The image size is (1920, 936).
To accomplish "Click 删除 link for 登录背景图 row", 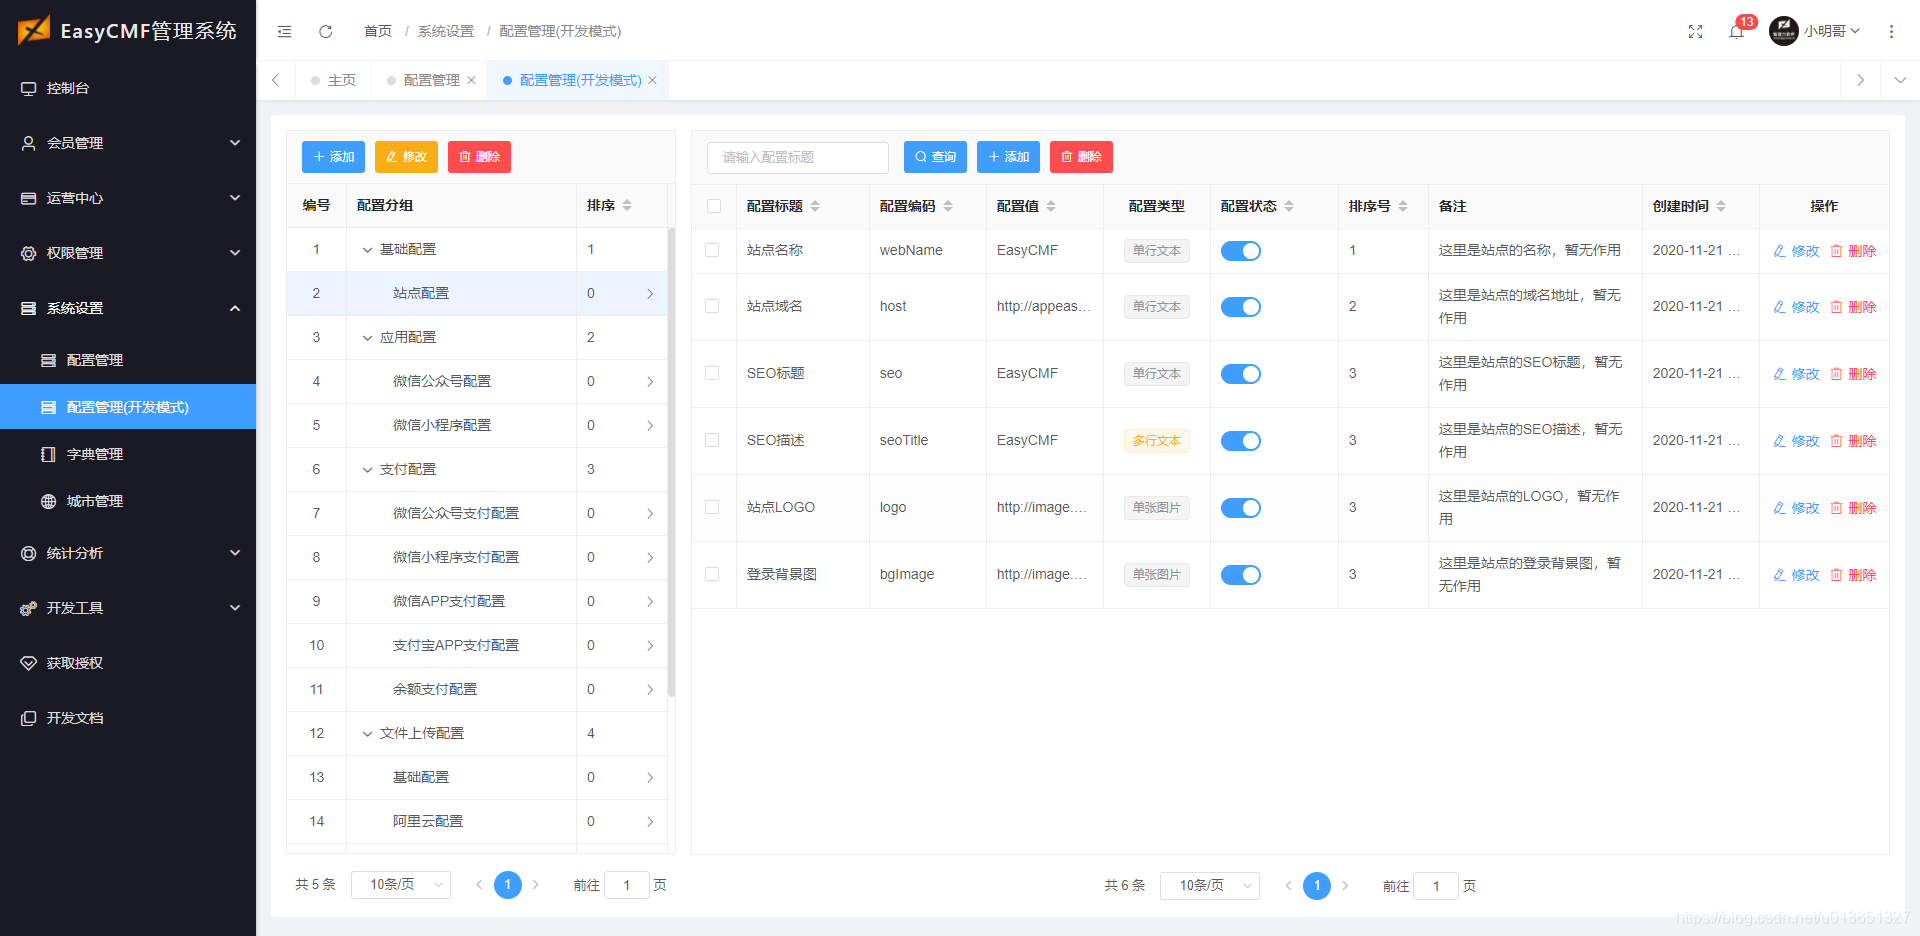I will tap(1853, 575).
